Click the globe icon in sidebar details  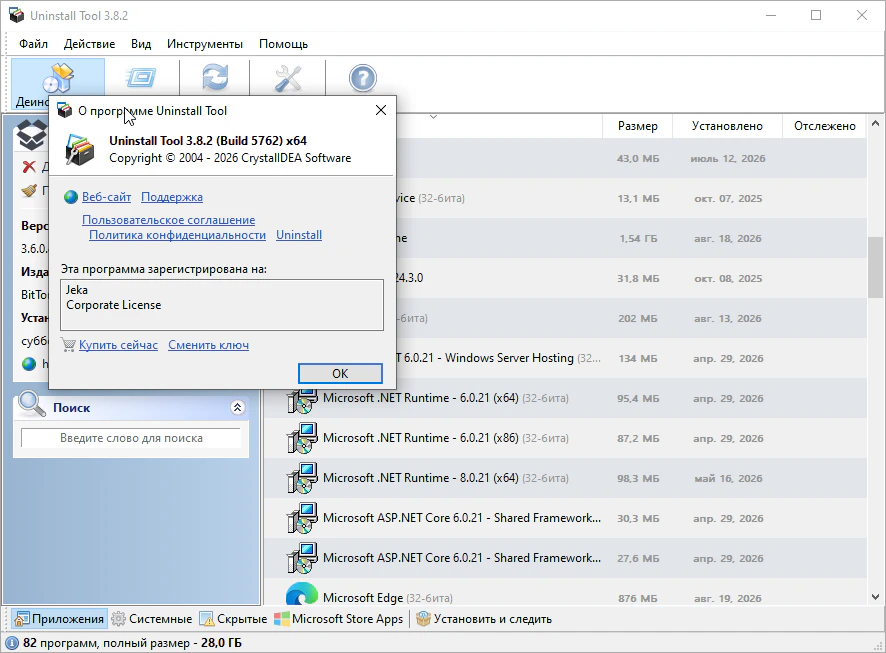[29, 364]
